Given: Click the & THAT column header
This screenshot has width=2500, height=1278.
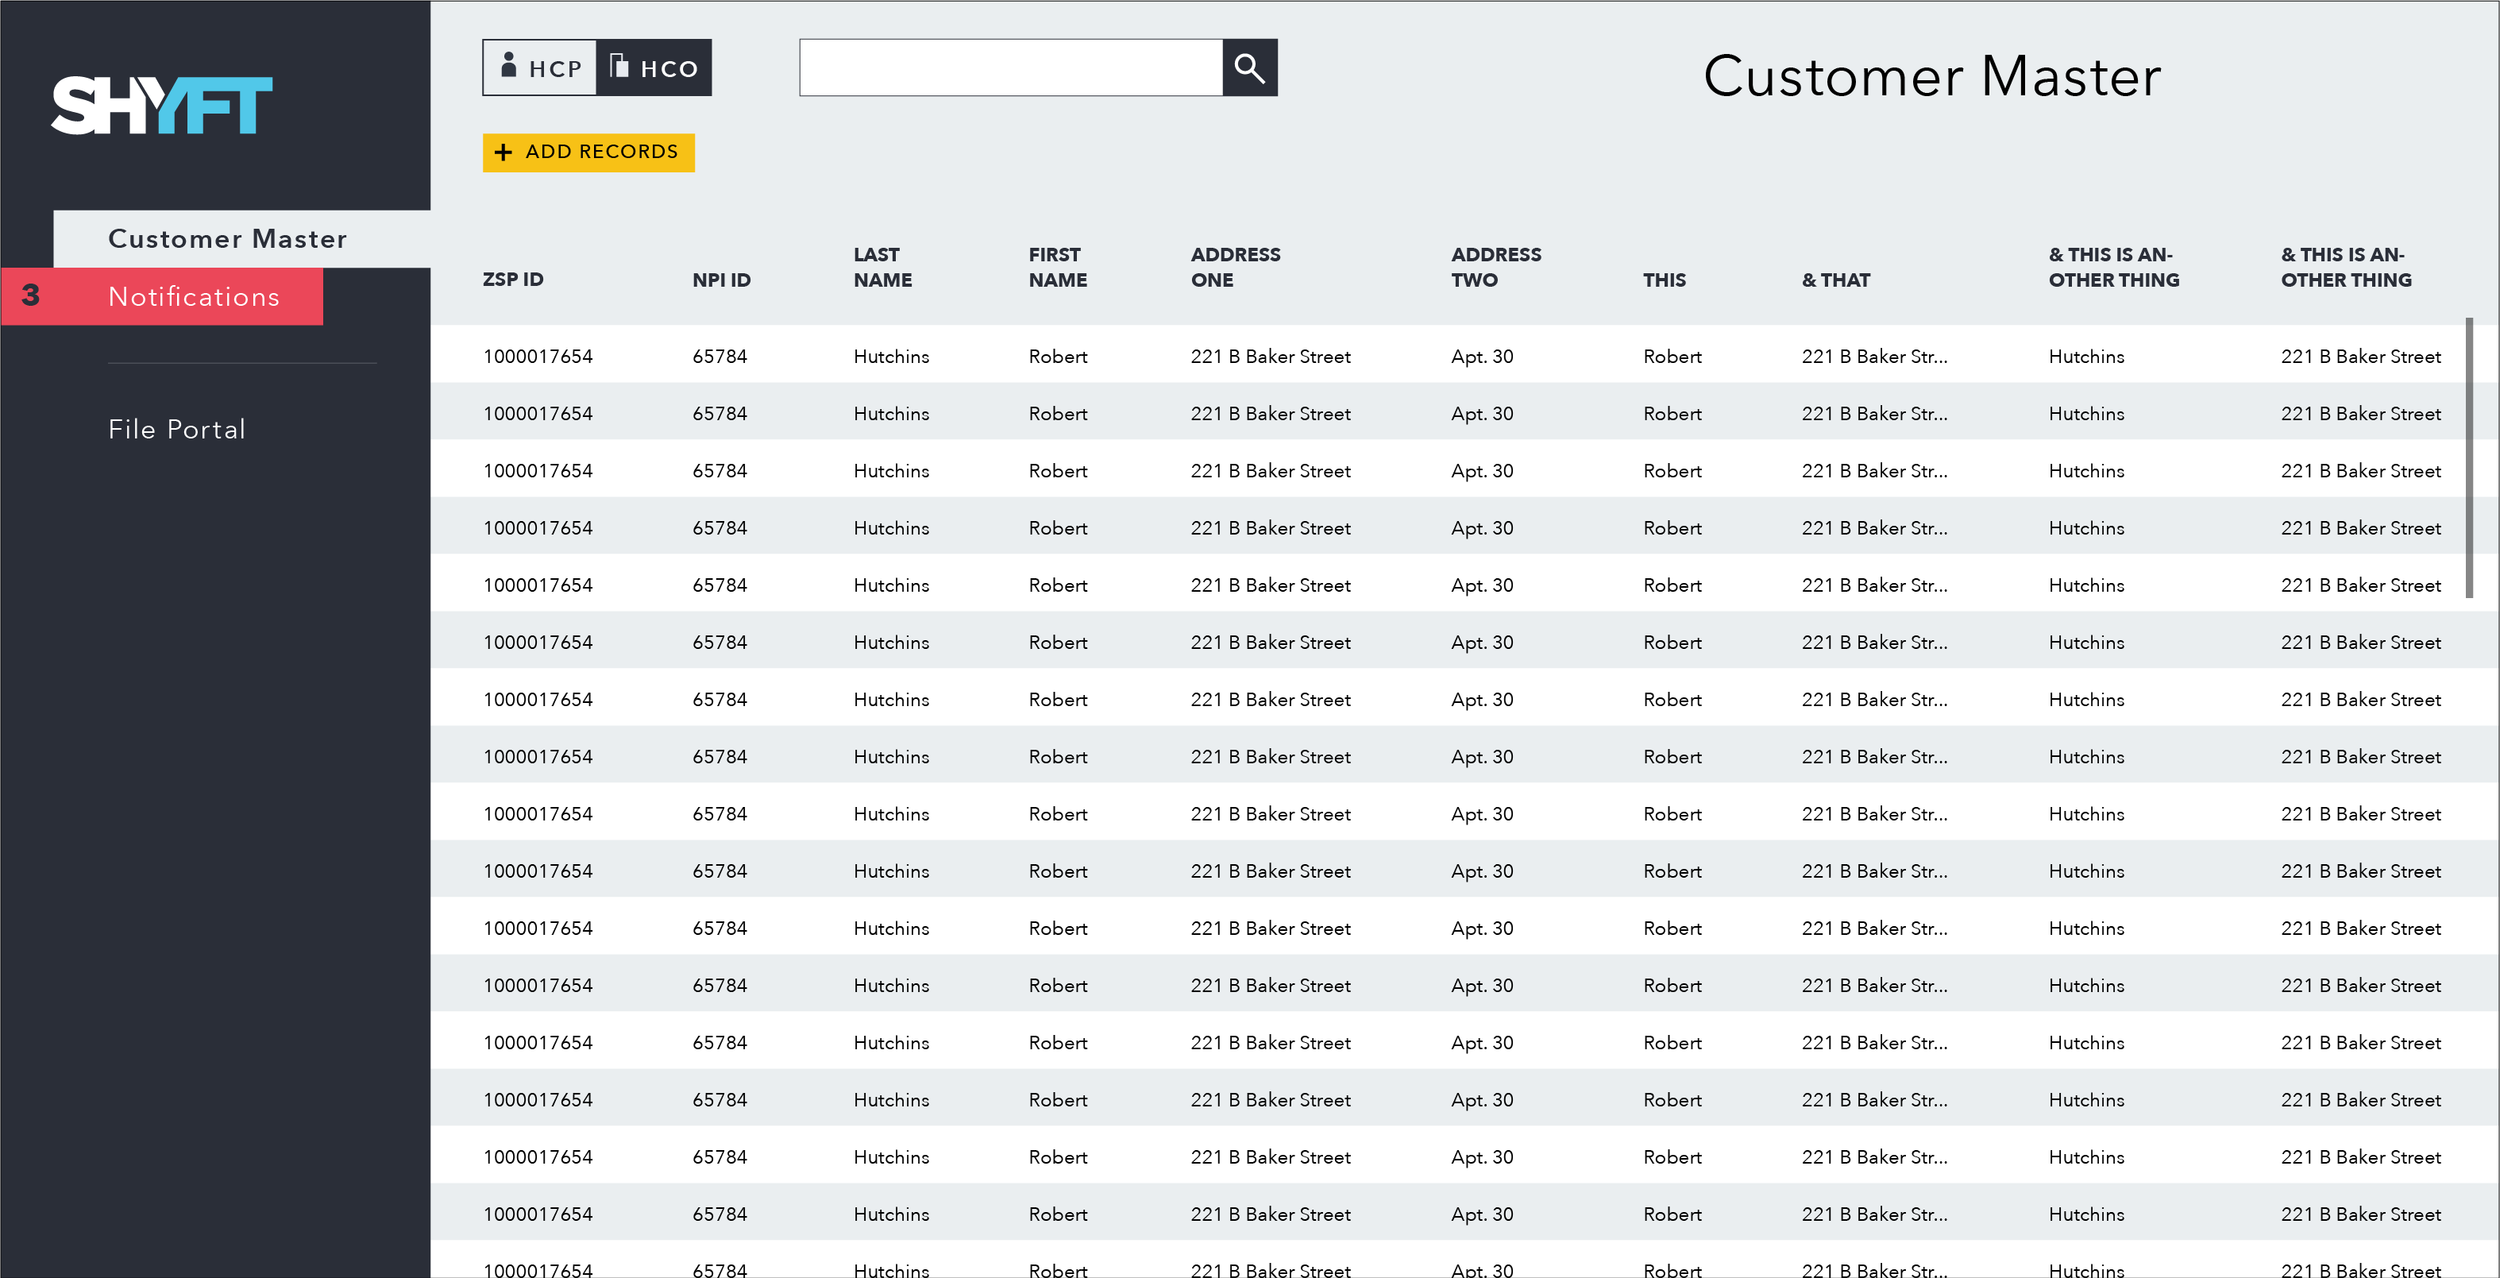Looking at the screenshot, I should pyautogui.click(x=1836, y=280).
